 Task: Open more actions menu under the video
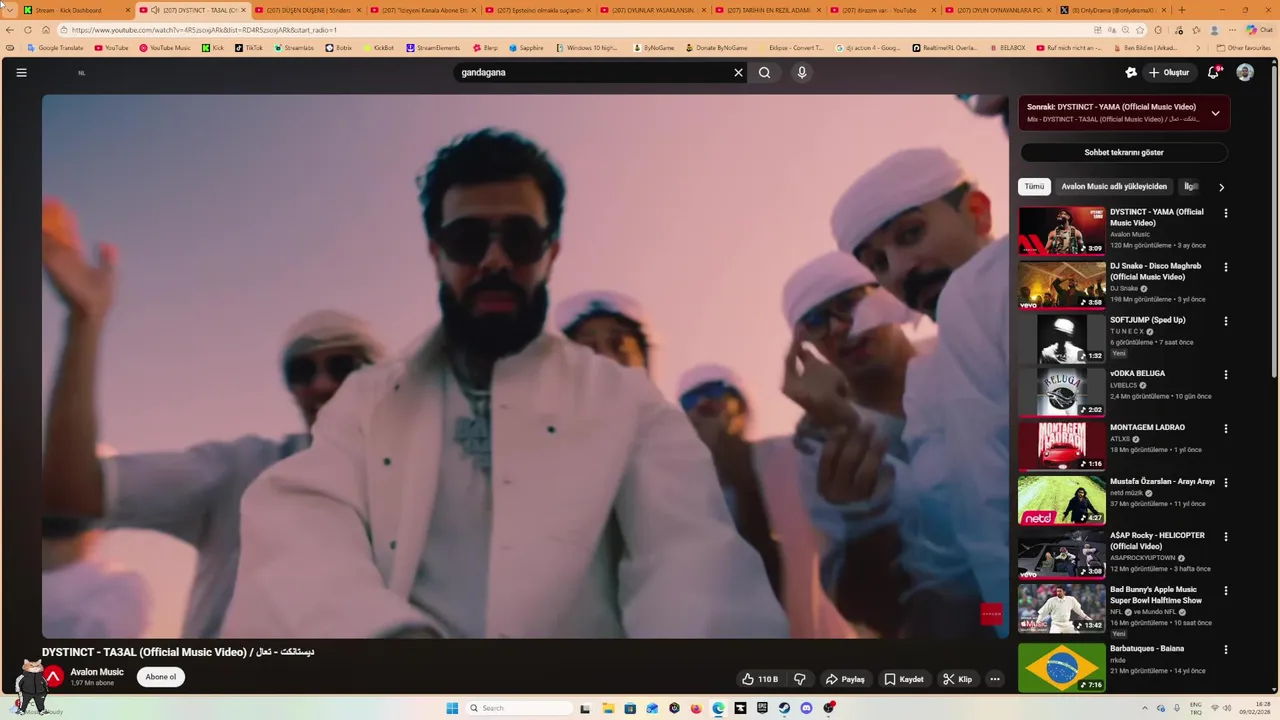pyautogui.click(x=994, y=679)
